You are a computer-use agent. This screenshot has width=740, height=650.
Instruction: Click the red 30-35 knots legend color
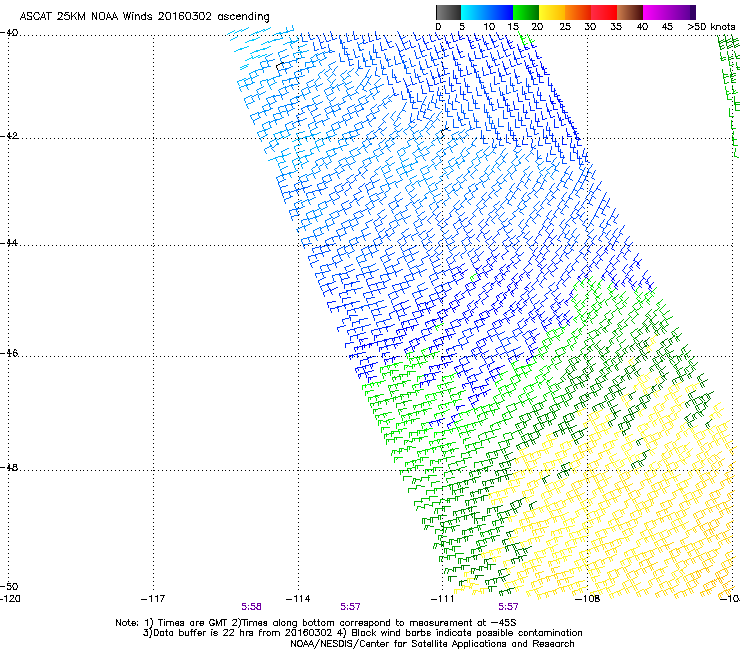(x=604, y=12)
